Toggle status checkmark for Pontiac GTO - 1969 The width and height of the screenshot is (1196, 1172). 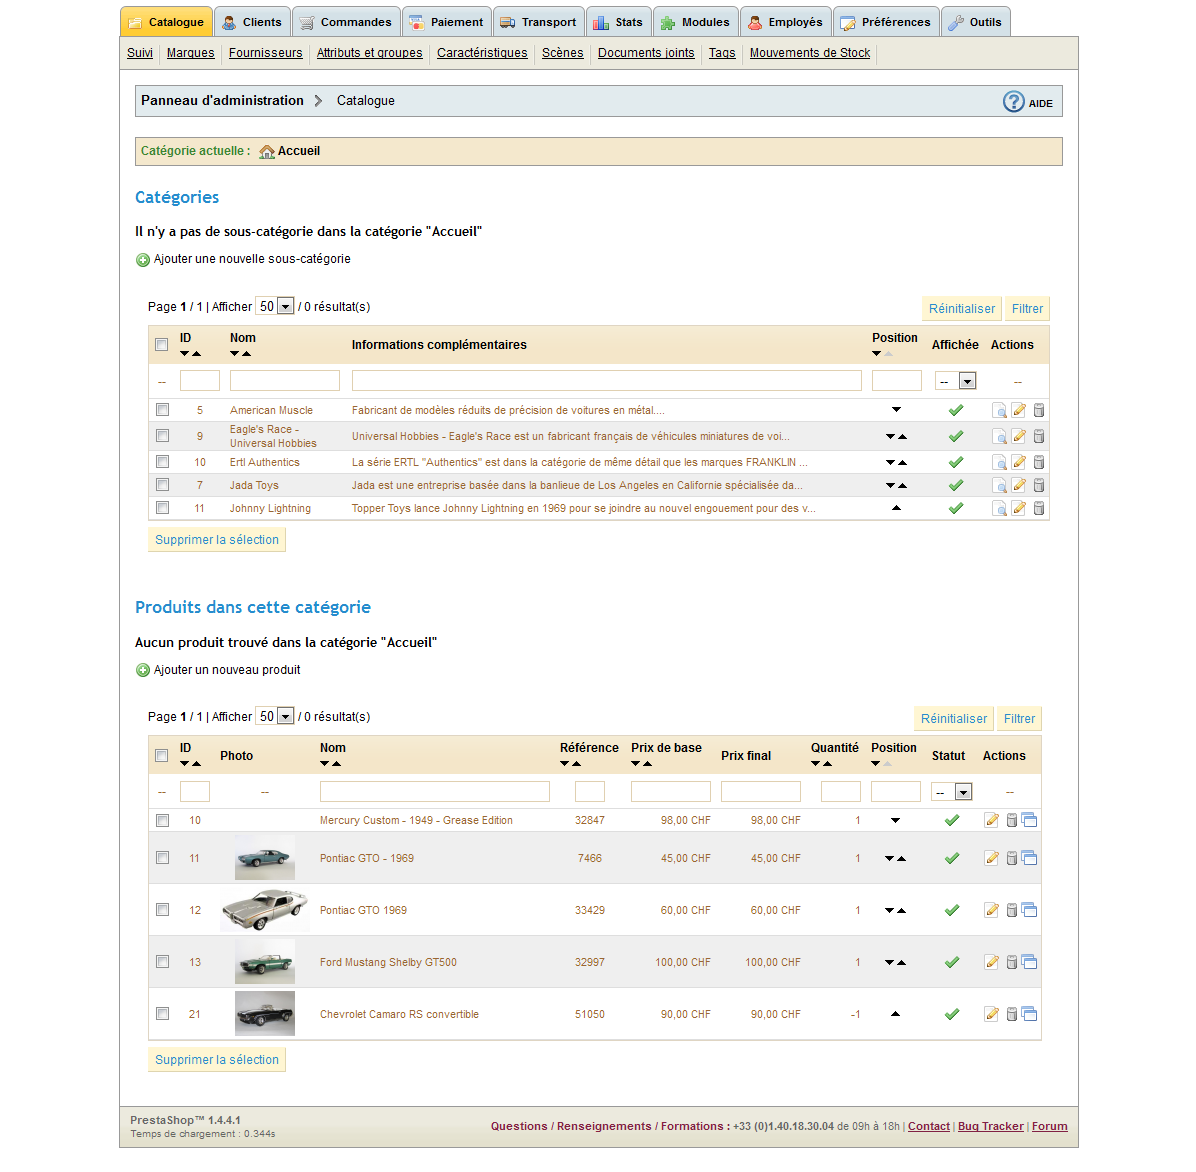click(951, 859)
